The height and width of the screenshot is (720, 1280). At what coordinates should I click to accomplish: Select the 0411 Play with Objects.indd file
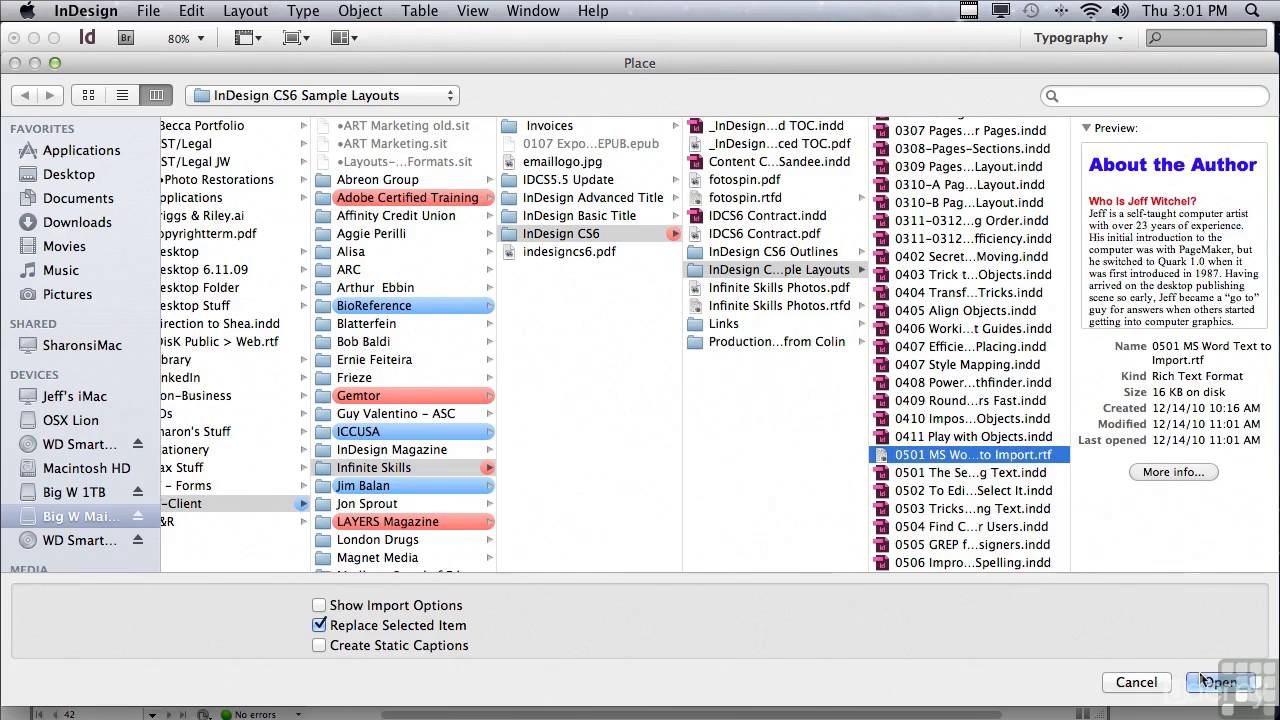[x=972, y=436]
